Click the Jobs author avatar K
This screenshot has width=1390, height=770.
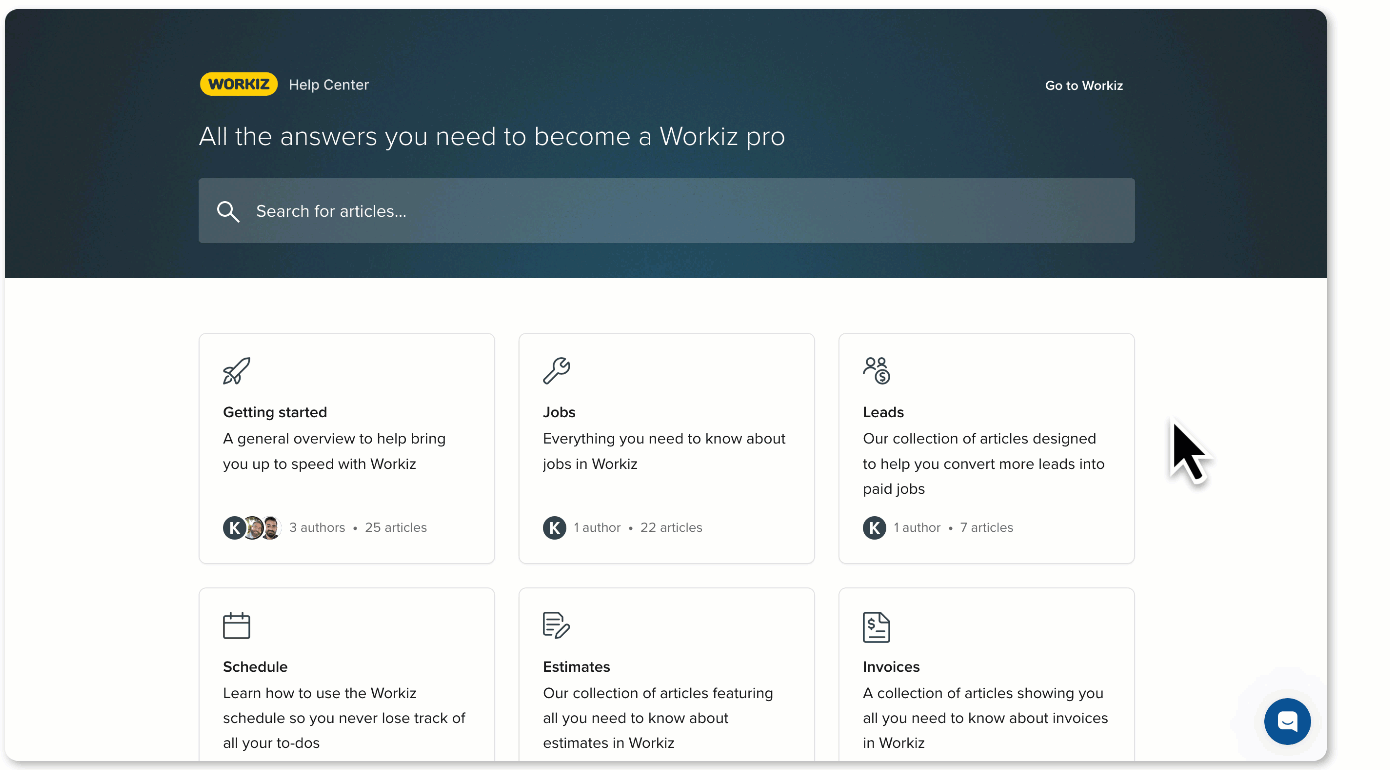pos(554,528)
